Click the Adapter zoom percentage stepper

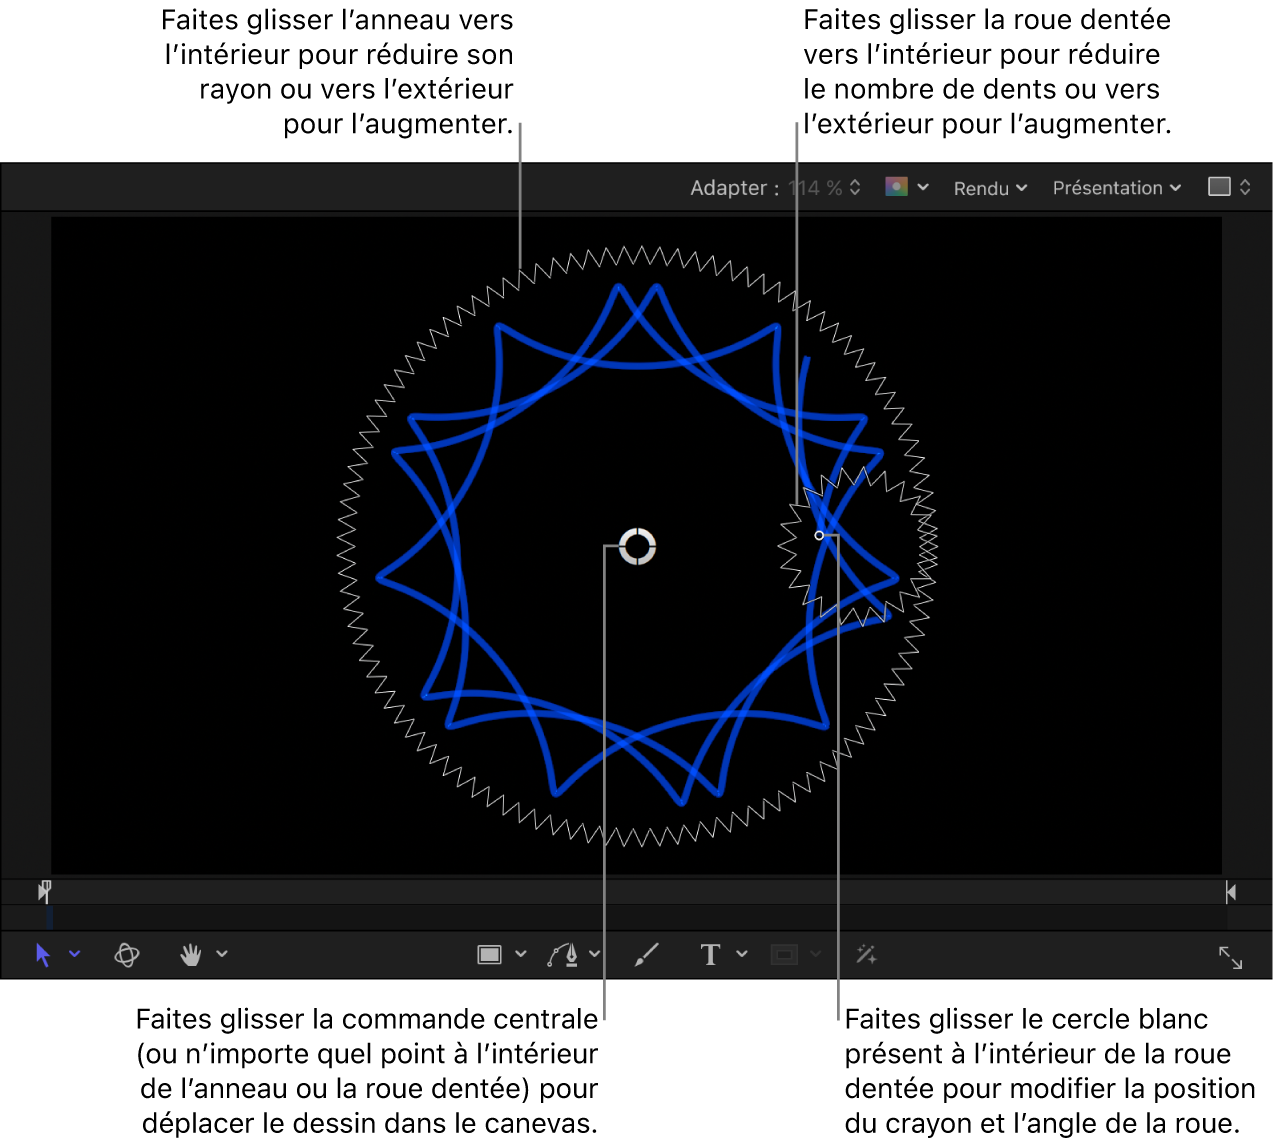tap(855, 188)
